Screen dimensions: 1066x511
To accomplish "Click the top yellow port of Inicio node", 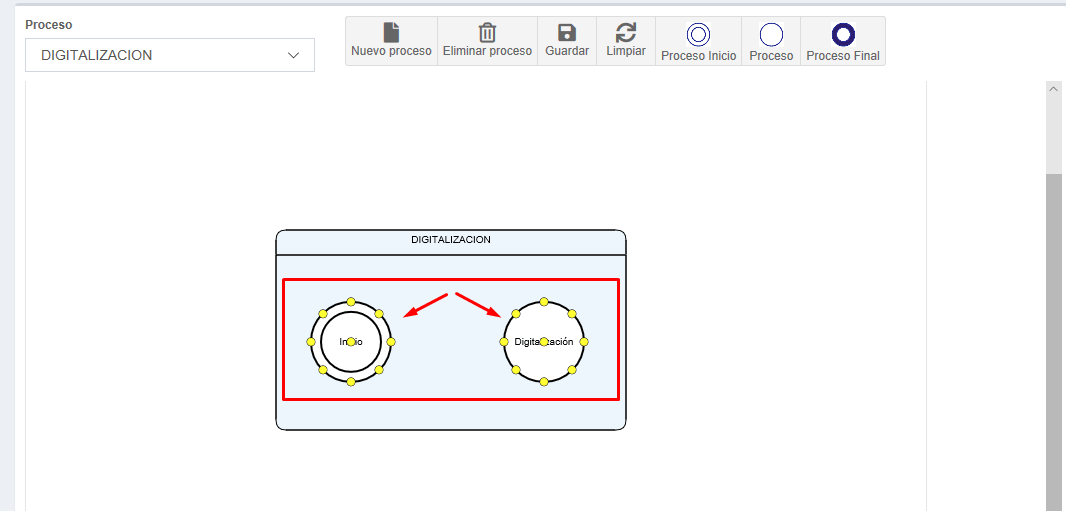I will click(351, 302).
